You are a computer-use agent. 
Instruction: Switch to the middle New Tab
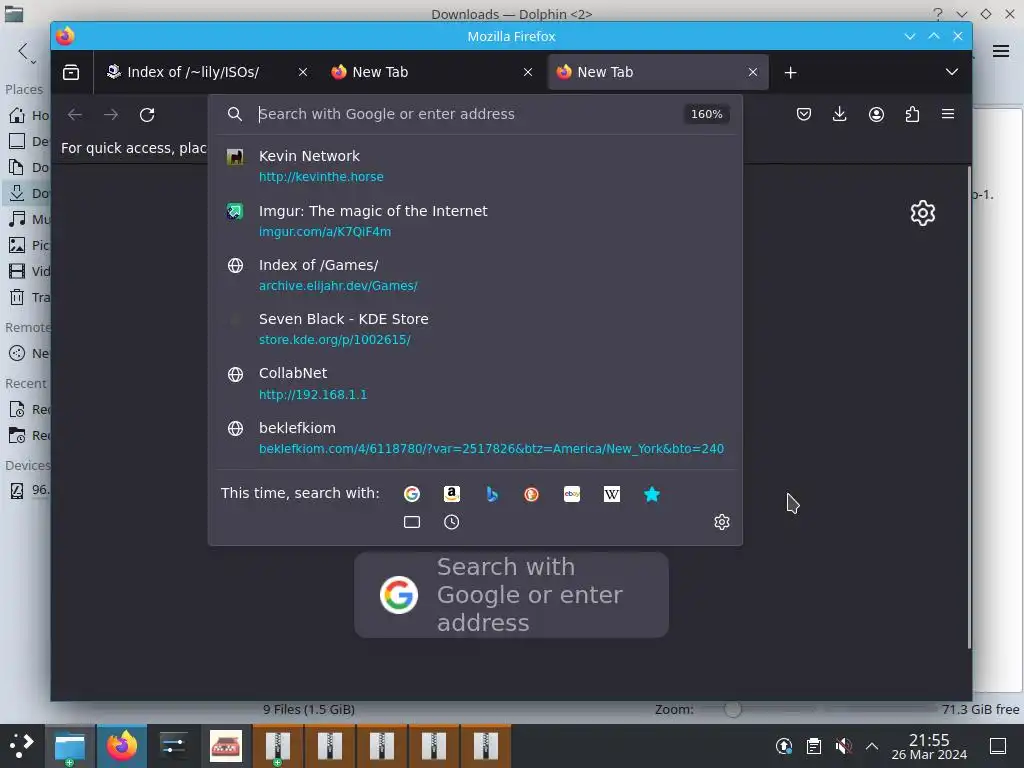[432, 72]
